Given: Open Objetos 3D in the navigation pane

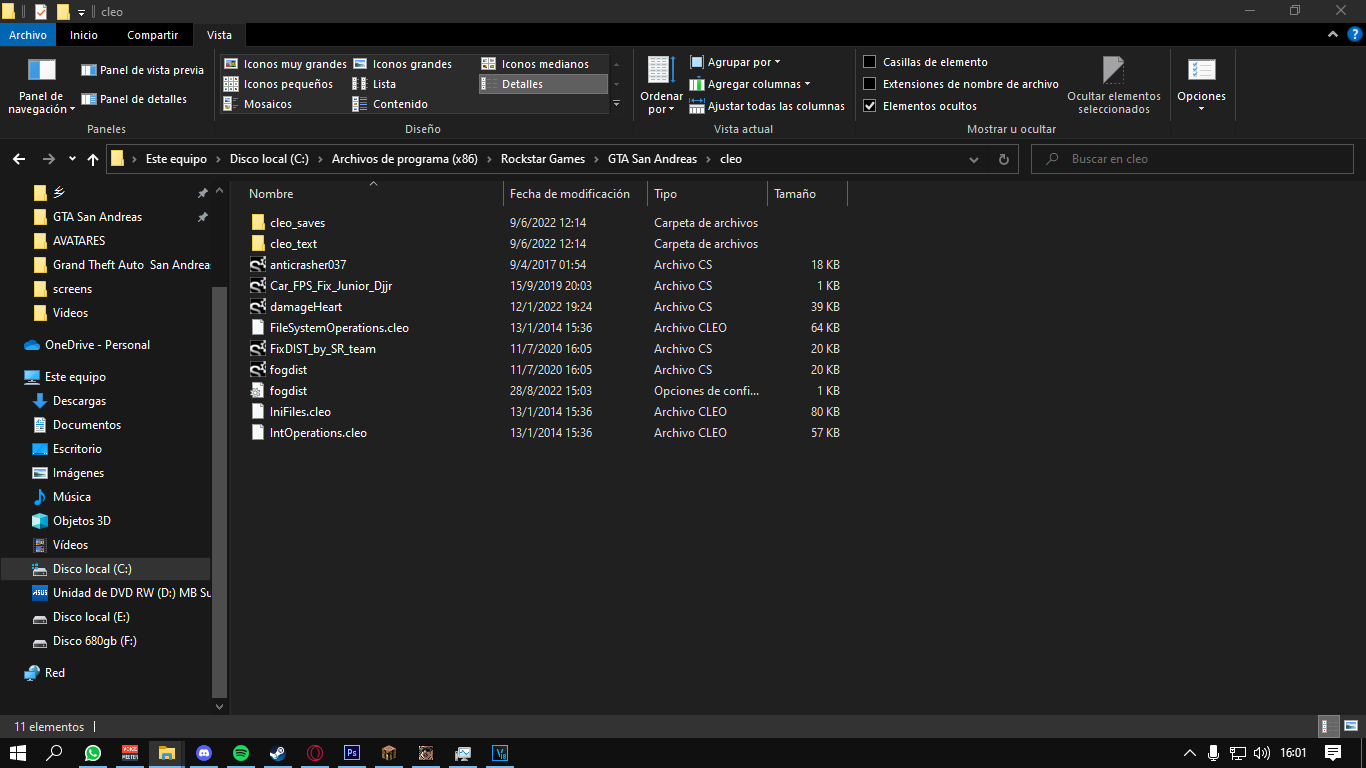Looking at the screenshot, I should 81,521.
